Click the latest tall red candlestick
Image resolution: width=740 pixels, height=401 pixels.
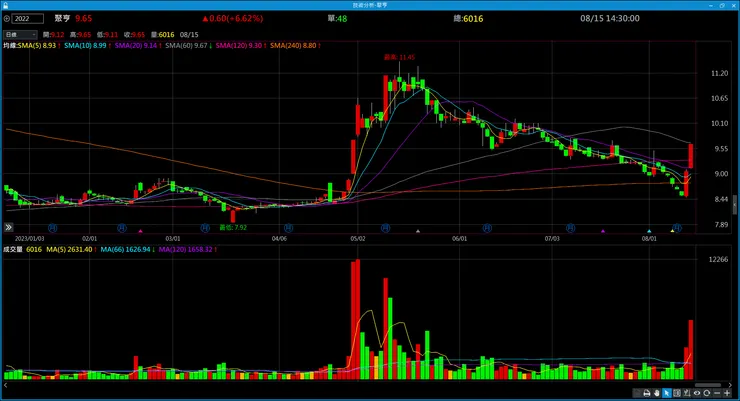coord(691,156)
